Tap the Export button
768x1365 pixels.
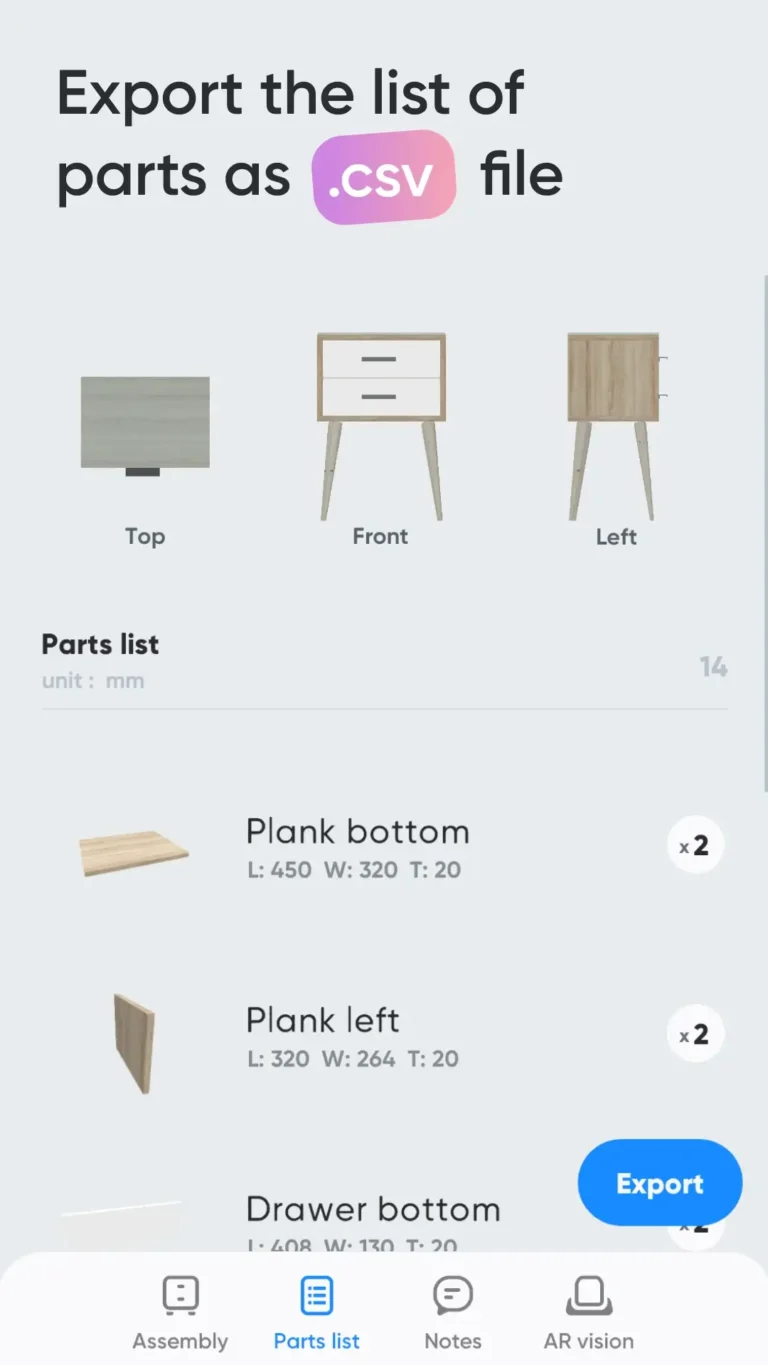(660, 1183)
